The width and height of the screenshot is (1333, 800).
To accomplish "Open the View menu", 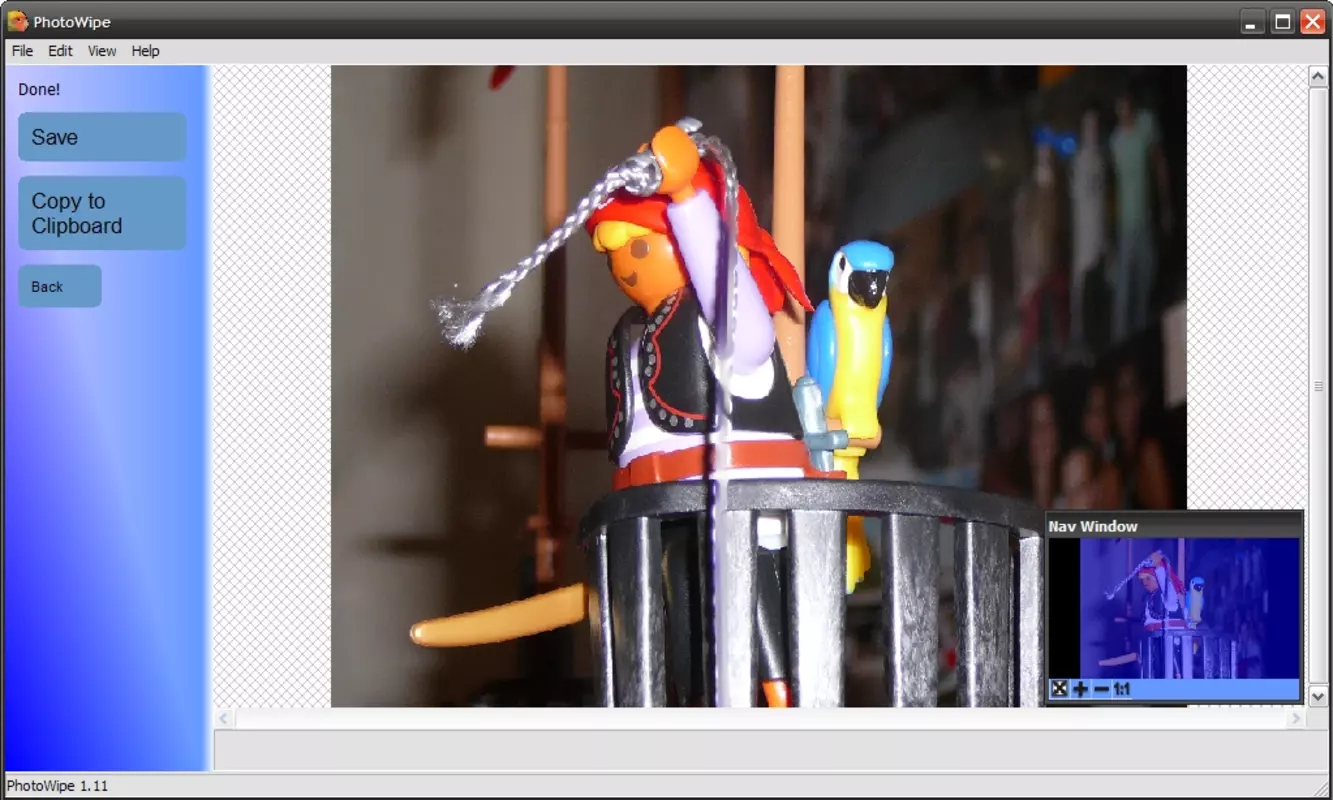I will (x=102, y=51).
